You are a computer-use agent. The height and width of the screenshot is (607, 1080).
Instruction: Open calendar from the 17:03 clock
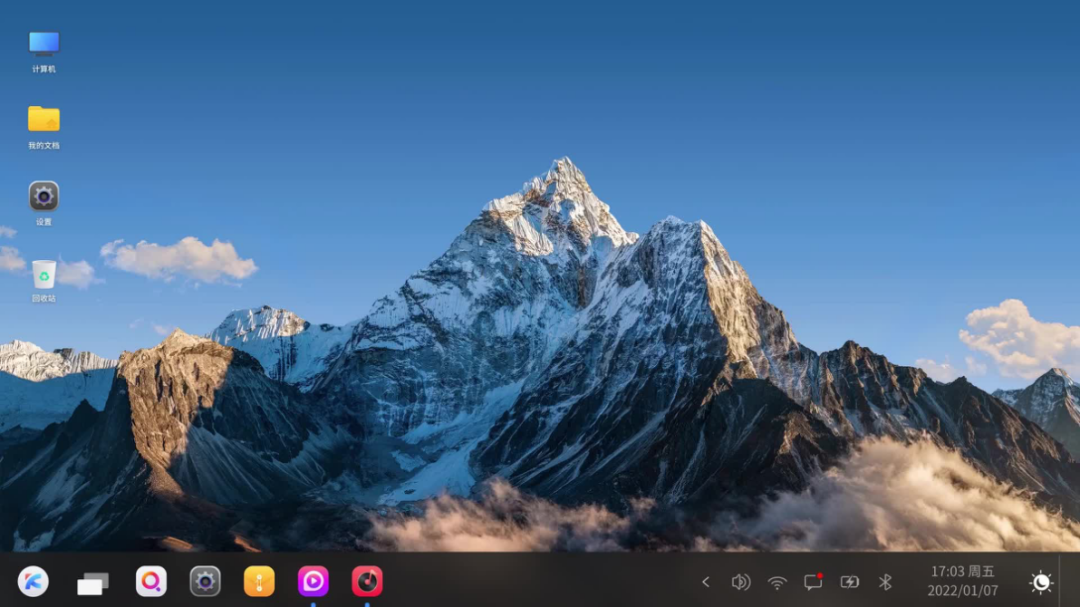pyautogui.click(x=962, y=581)
